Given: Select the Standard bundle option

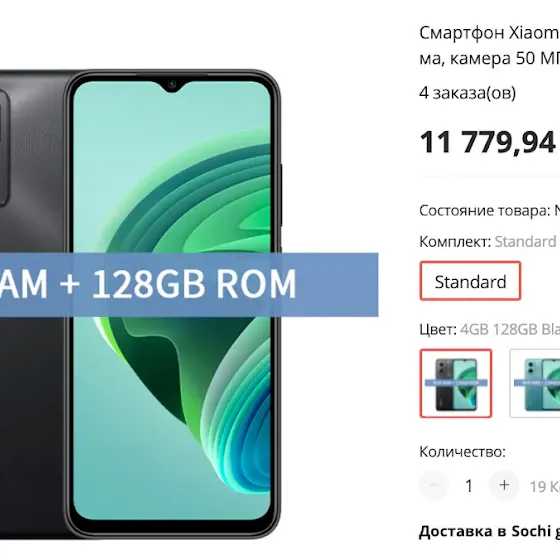Looking at the screenshot, I should (x=470, y=281).
